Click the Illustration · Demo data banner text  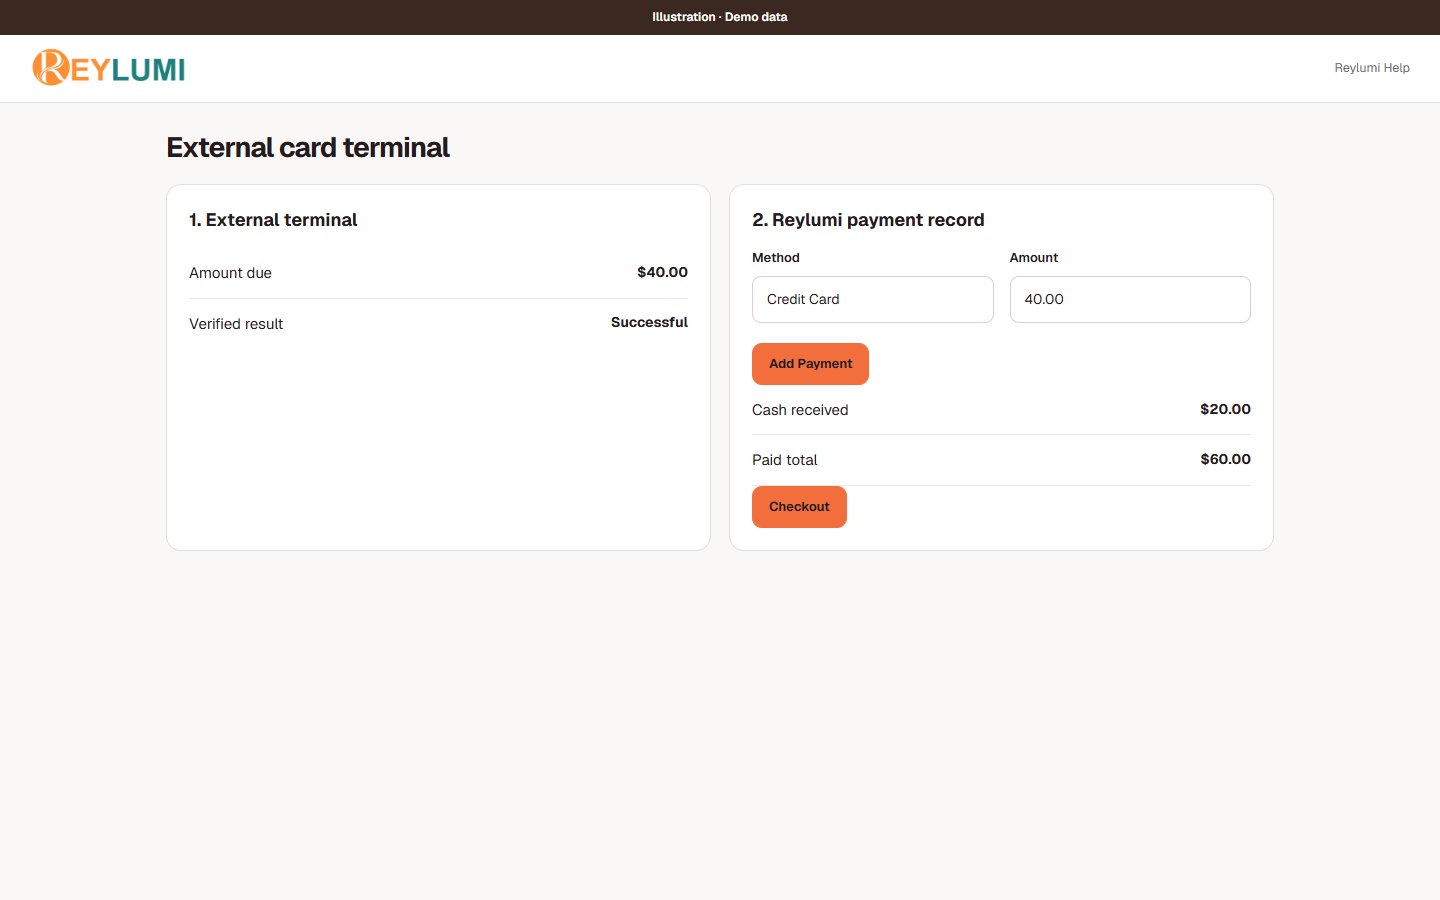pos(720,17)
